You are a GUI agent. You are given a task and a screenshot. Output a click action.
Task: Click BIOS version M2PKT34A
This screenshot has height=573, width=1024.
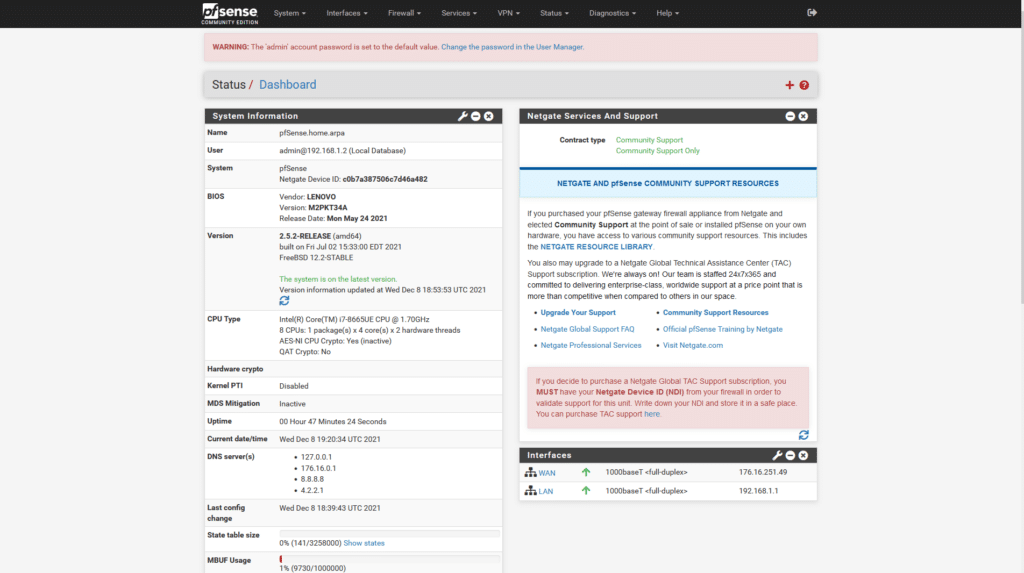pos(328,208)
